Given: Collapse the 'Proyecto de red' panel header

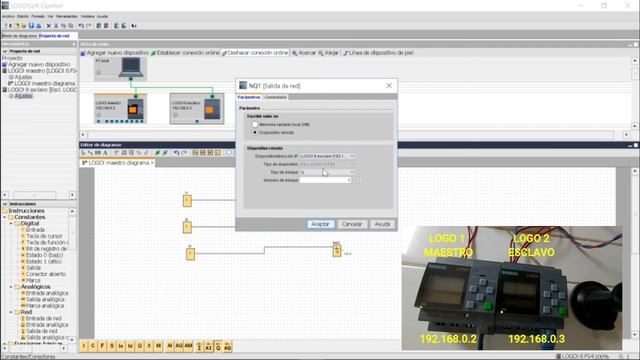Looking at the screenshot, I should coord(5,51).
